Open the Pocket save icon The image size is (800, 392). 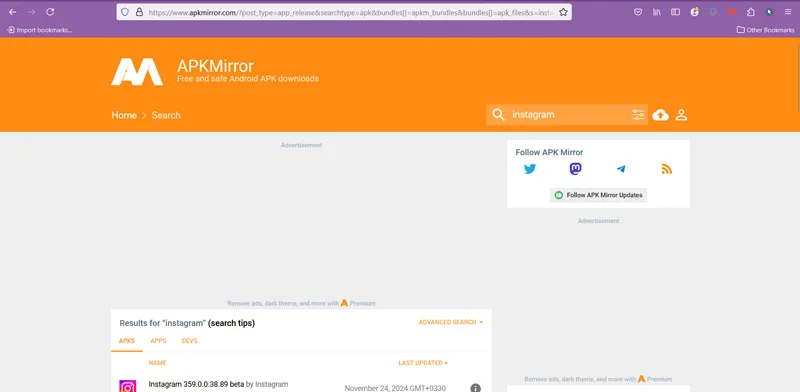coord(638,12)
